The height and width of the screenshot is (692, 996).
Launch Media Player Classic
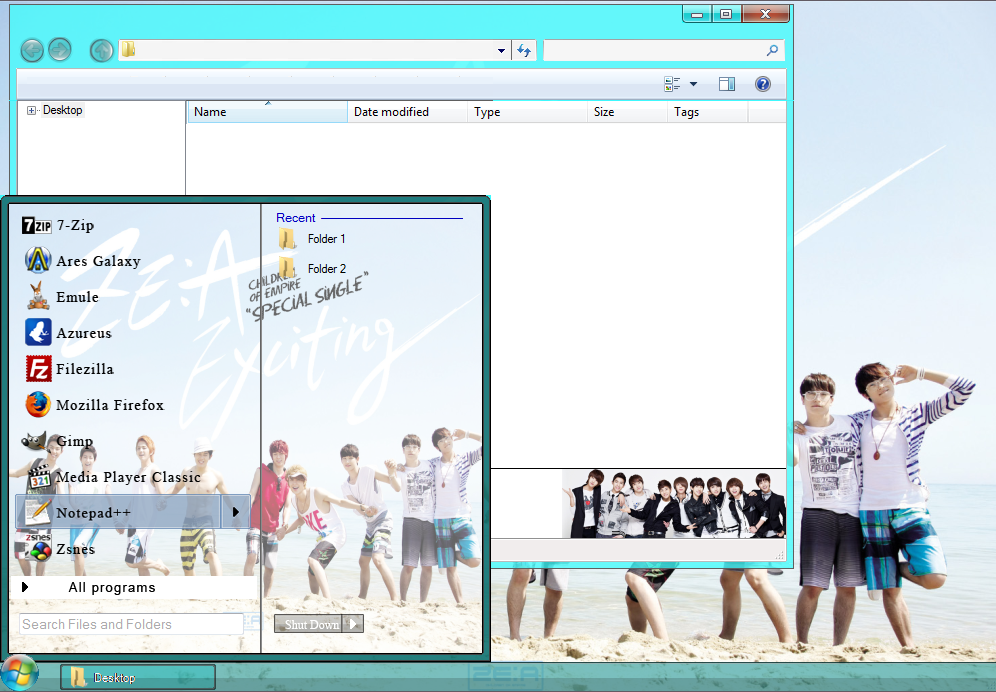tap(114, 477)
